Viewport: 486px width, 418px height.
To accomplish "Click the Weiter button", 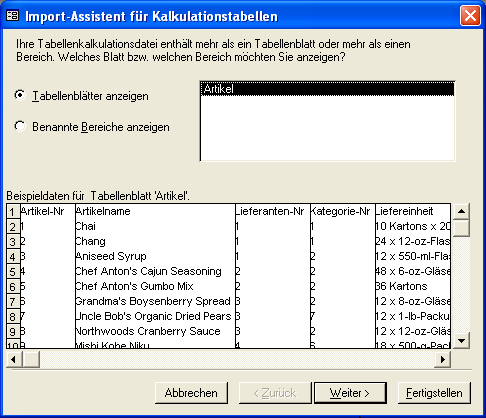I will click(x=350, y=393).
